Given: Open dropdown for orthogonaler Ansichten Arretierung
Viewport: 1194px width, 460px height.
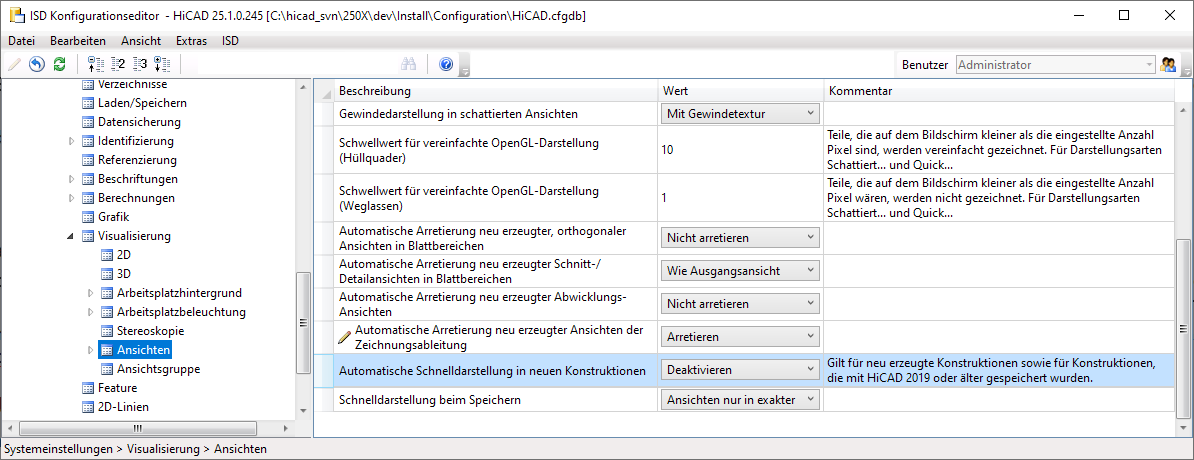Looking at the screenshot, I should [740, 238].
